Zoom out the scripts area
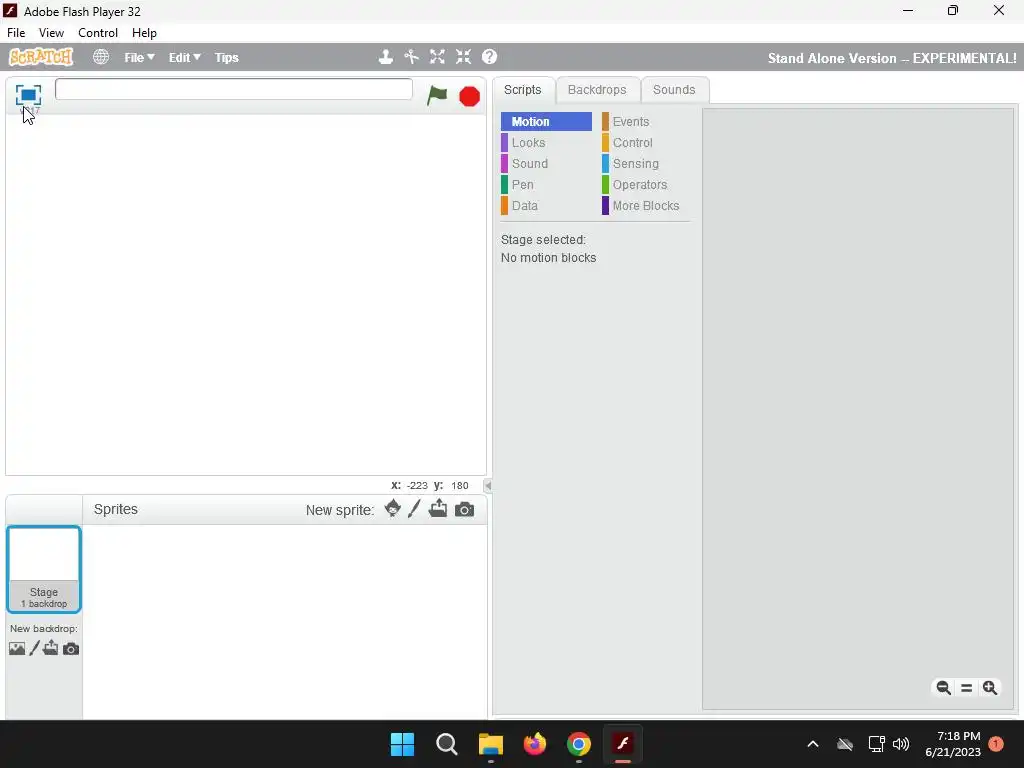Viewport: 1024px width, 768px height. point(943,688)
